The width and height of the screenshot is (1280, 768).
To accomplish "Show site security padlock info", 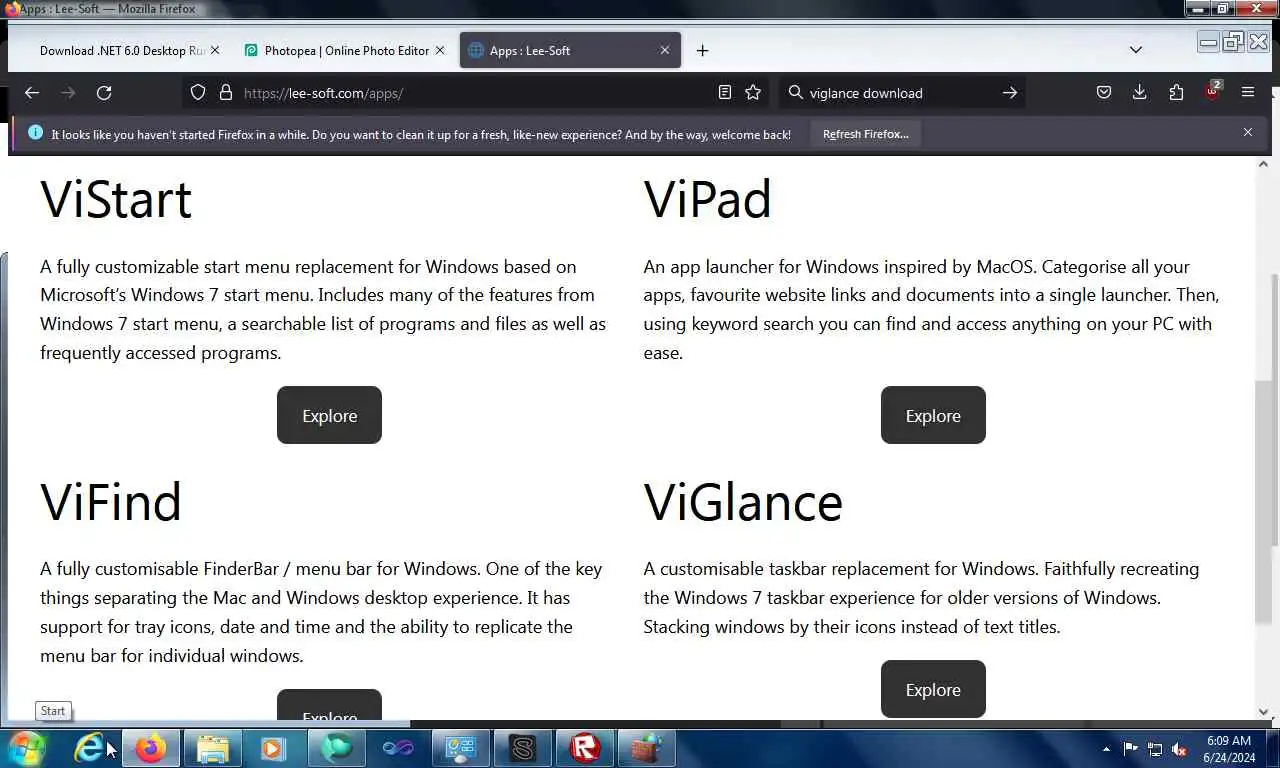I will pos(226,93).
